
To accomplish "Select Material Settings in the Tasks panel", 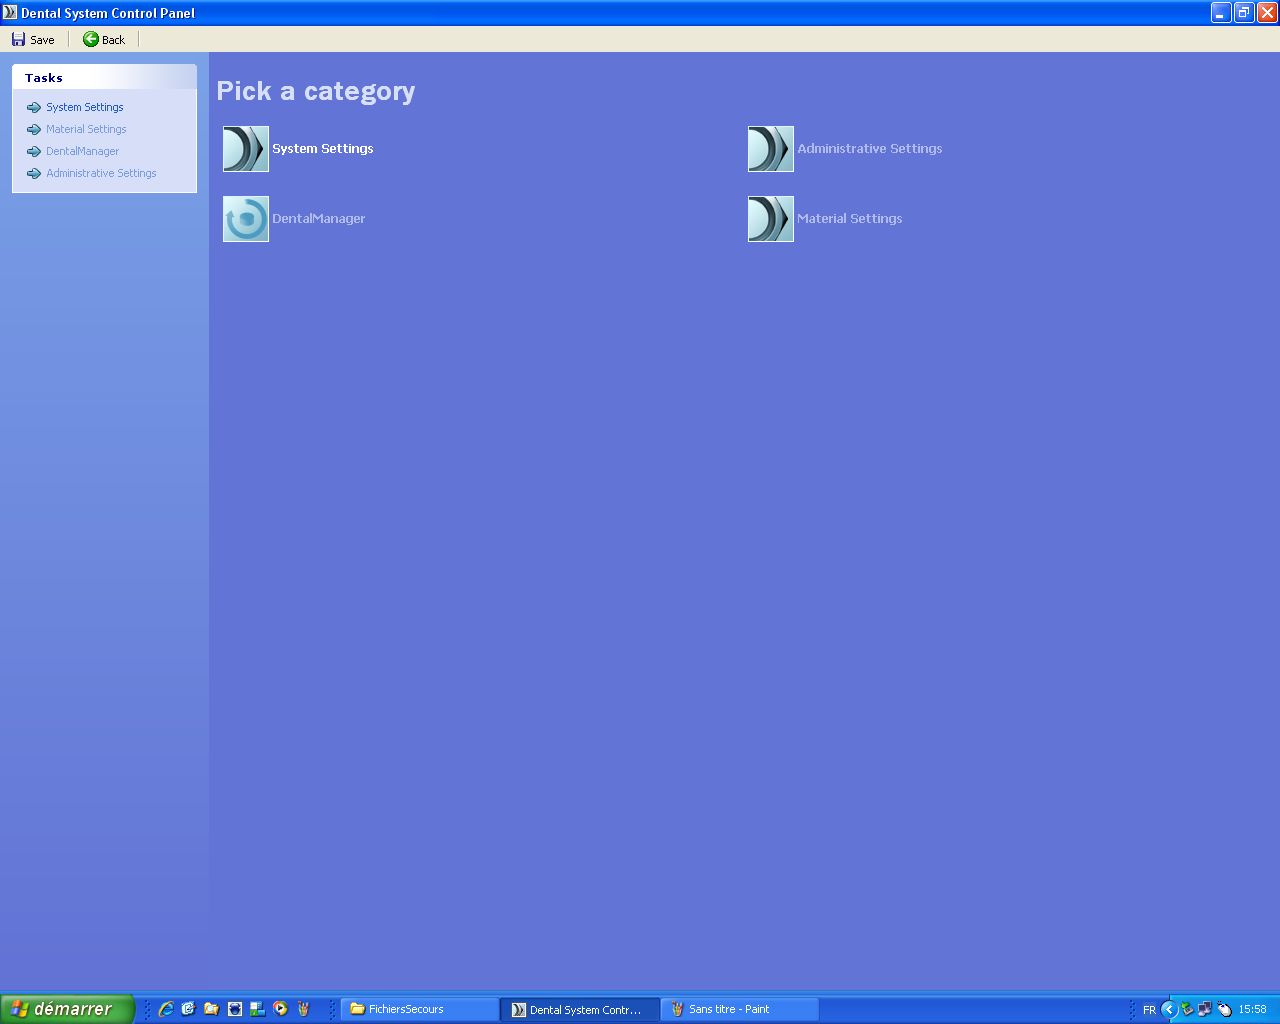I will 86,129.
